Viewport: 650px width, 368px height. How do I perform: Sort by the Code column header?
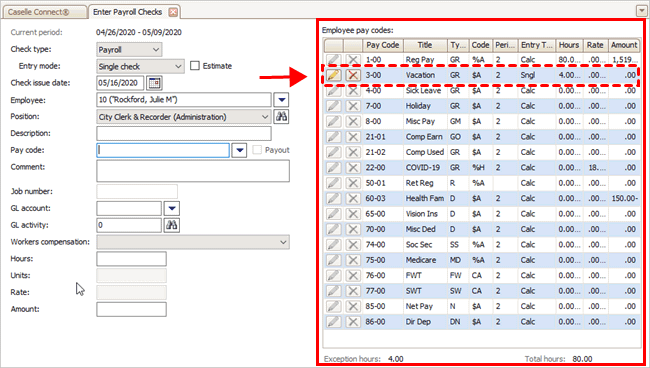(x=480, y=45)
